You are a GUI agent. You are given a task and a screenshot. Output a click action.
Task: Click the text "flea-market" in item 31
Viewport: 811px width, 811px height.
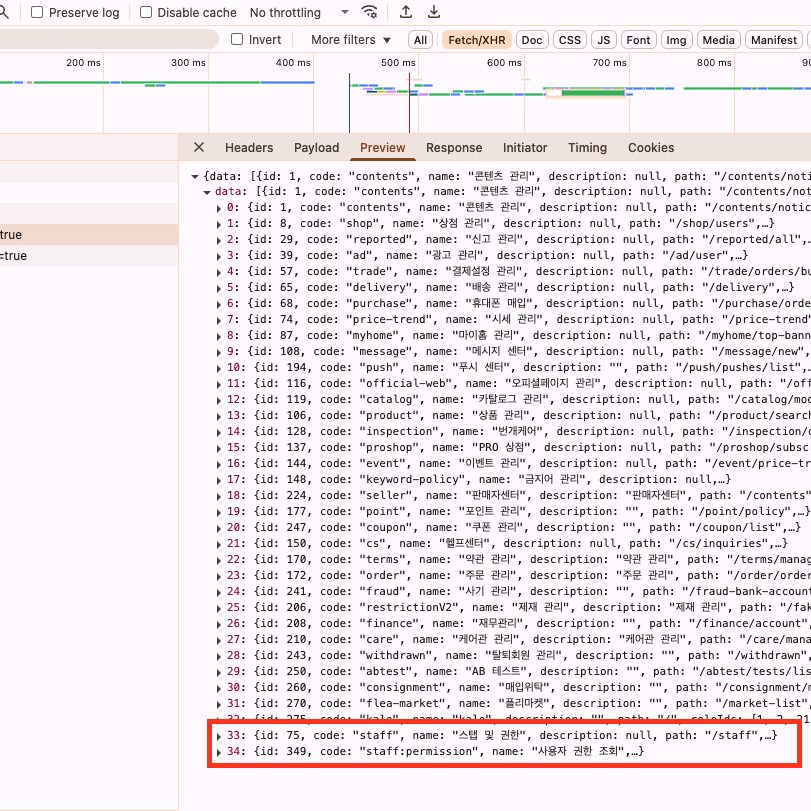[x=403, y=703]
